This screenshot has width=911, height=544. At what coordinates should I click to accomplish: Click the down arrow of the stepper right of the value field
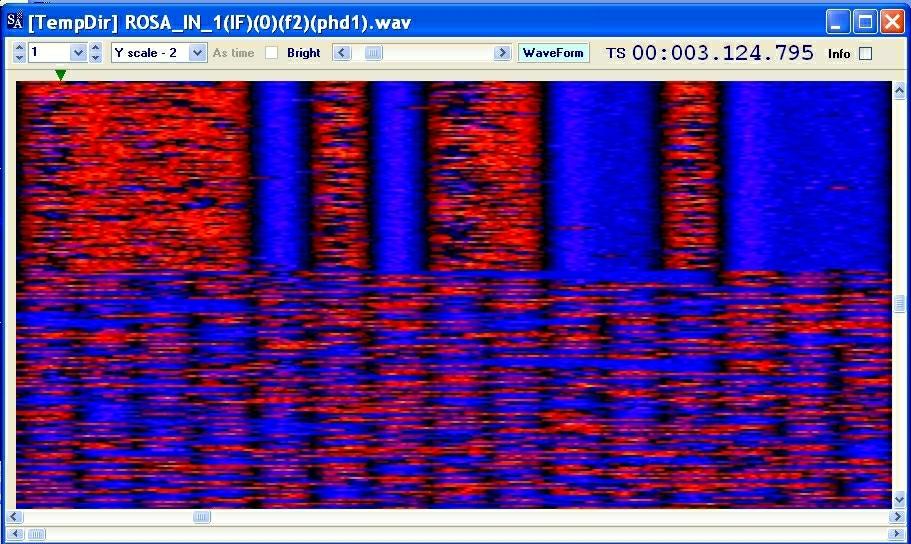(96, 58)
